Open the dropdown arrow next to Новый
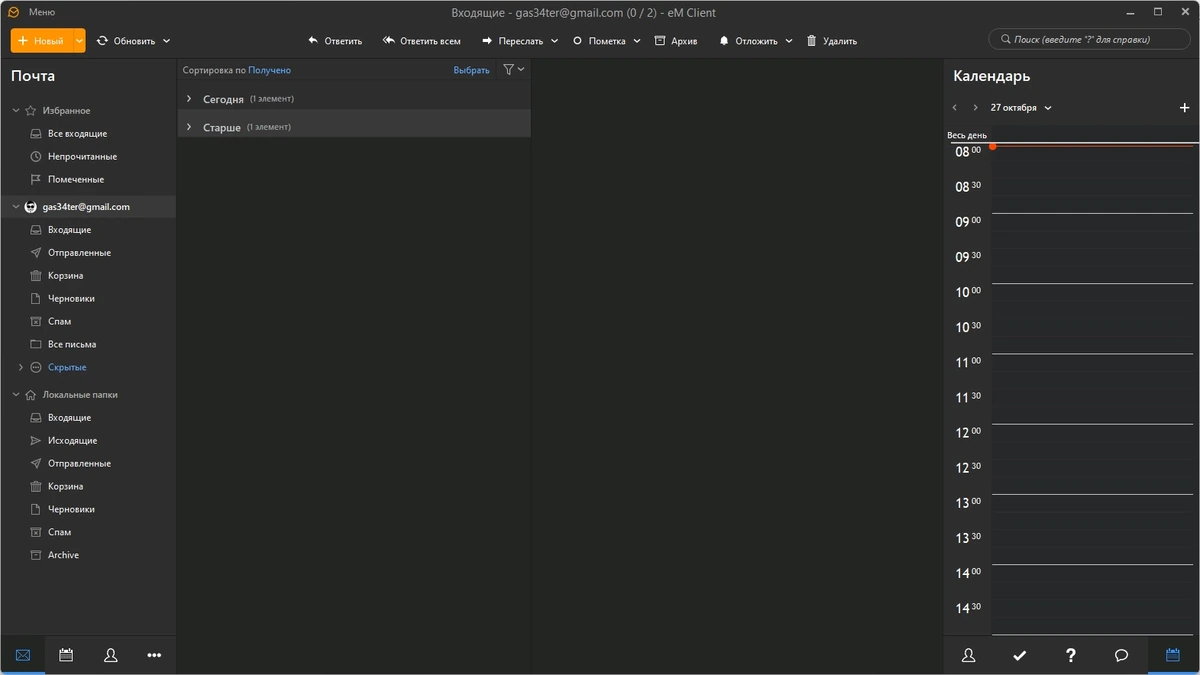Image resolution: width=1200 pixels, height=675 pixels. [80, 41]
